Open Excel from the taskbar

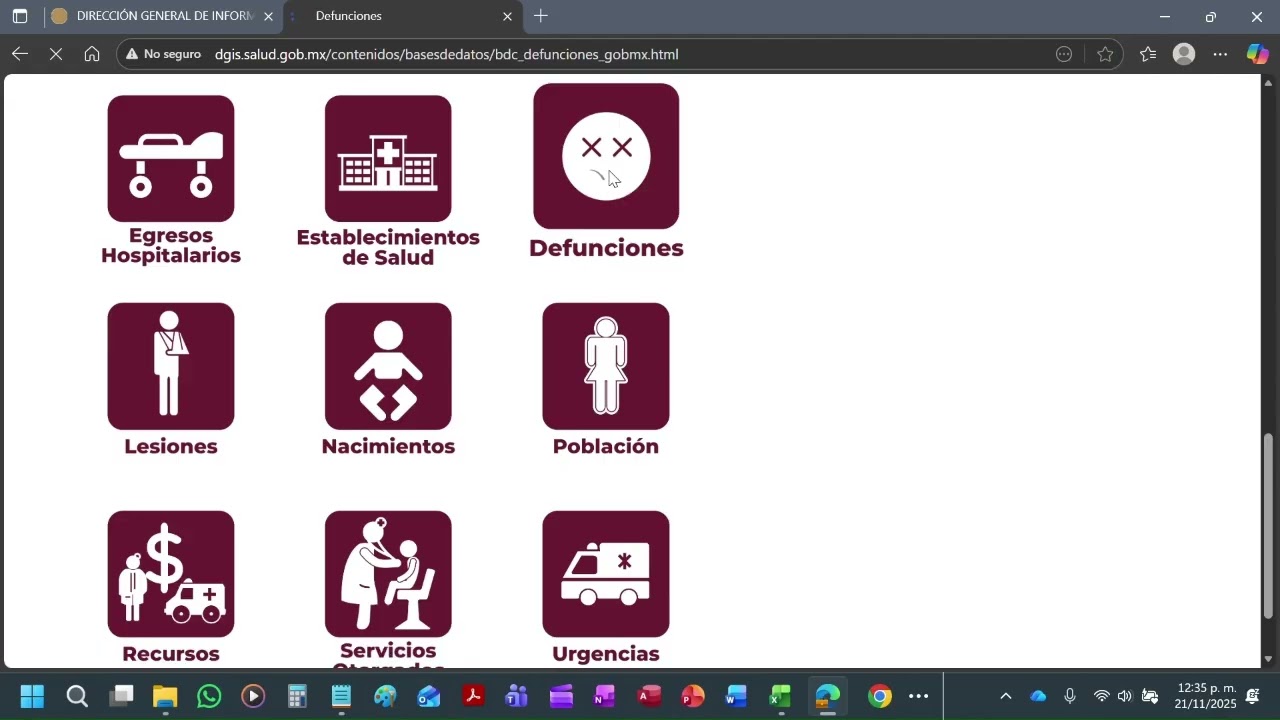[x=781, y=696]
